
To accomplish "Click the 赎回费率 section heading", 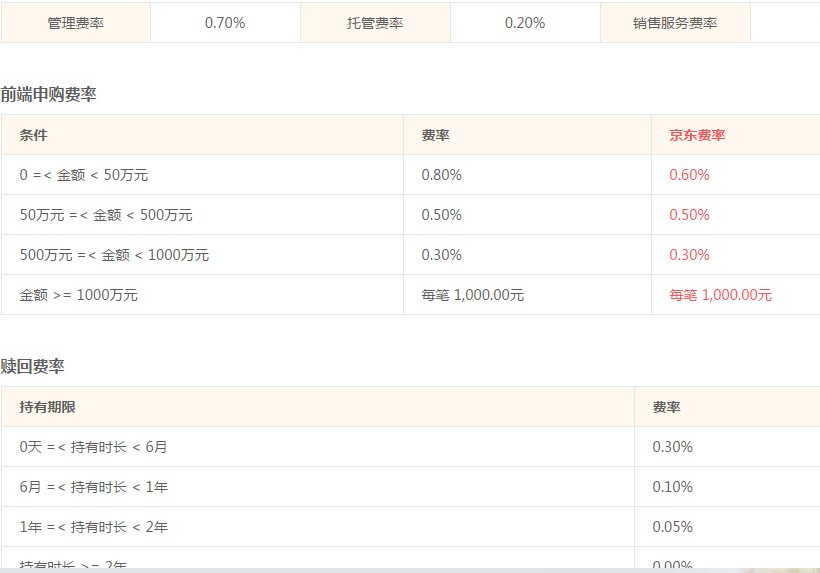I will pyautogui.click(x=32, y=367).
